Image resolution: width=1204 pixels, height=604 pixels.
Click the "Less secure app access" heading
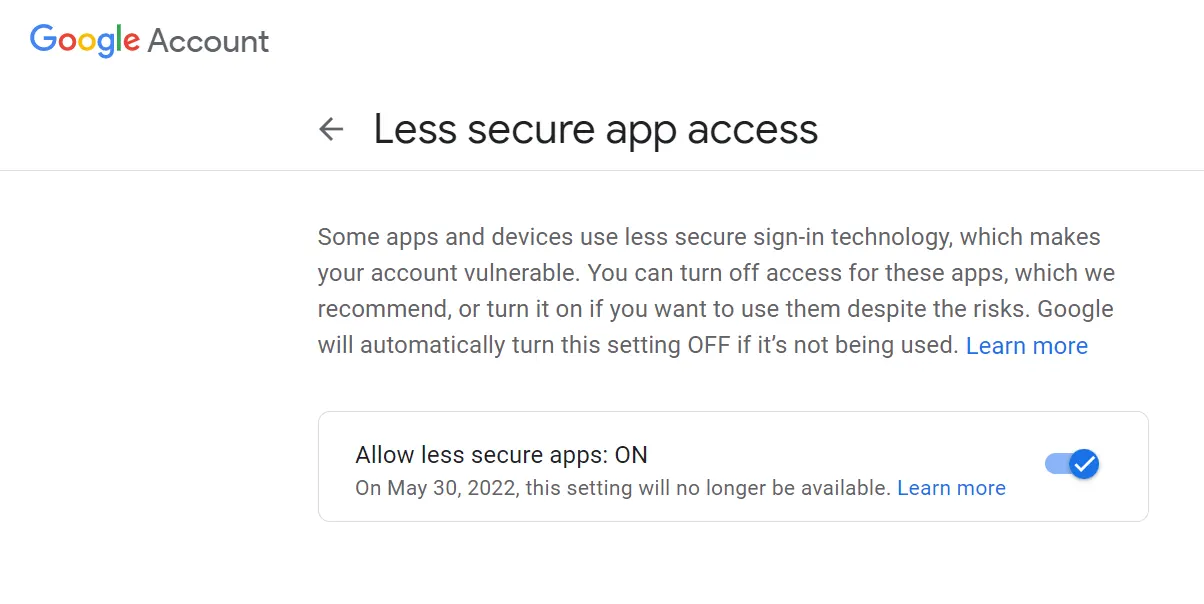pos(595,129)
